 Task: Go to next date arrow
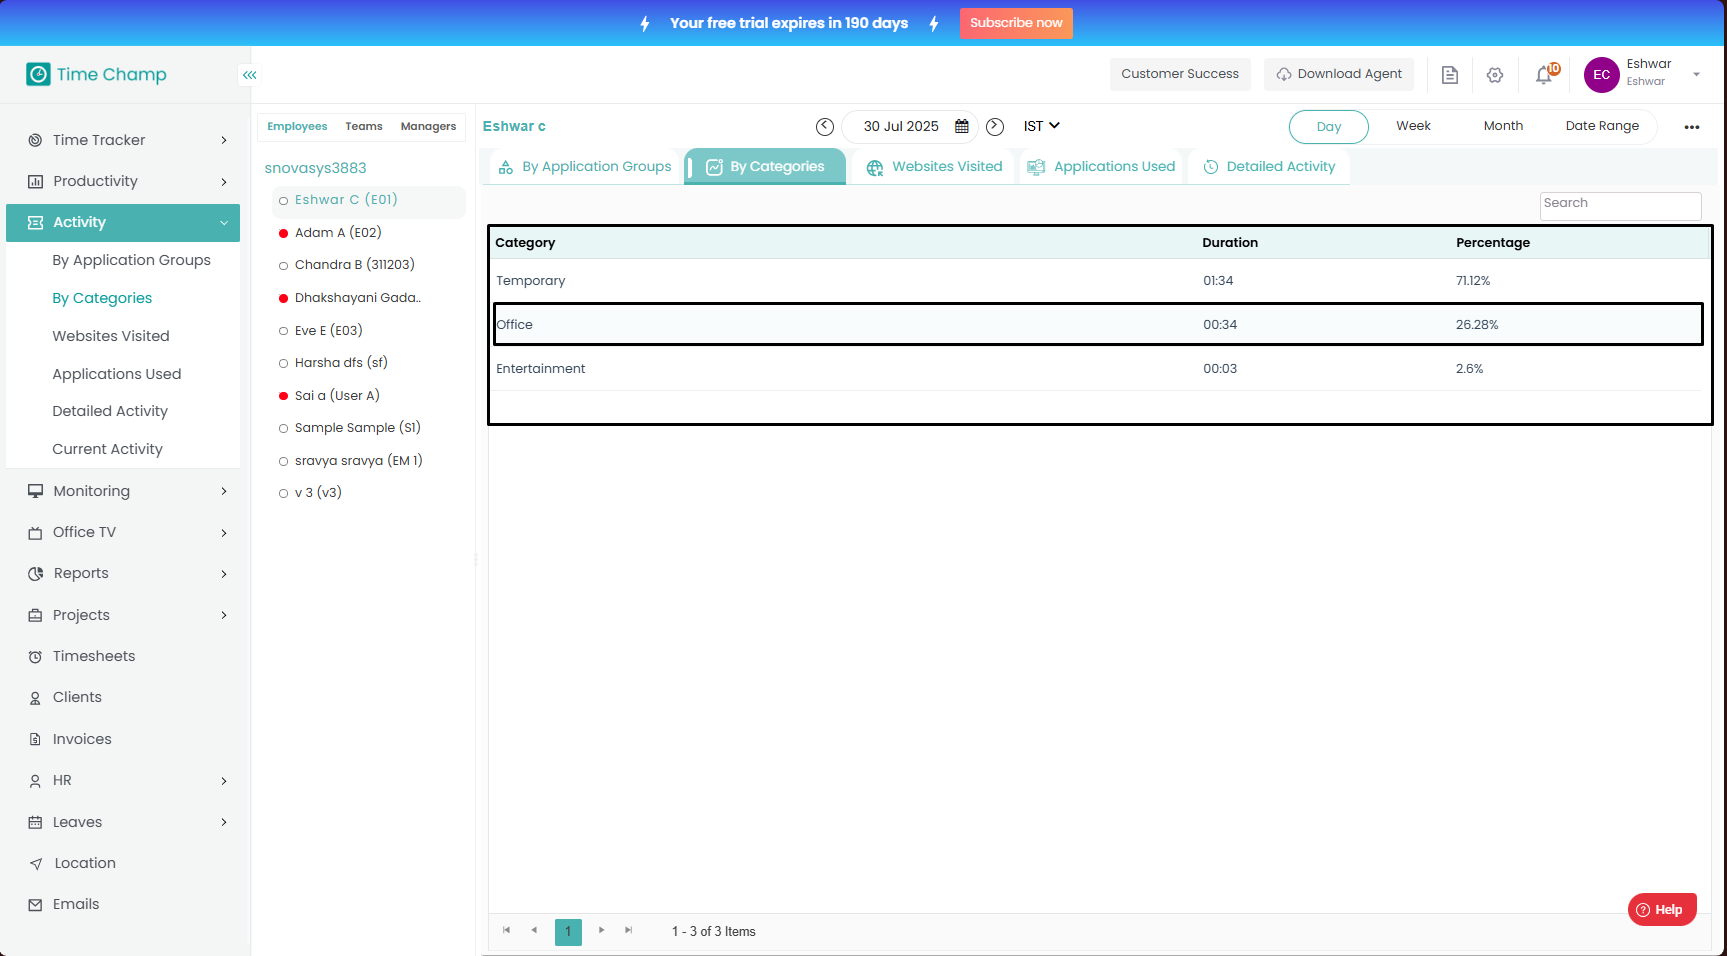(x=995, y=127)
